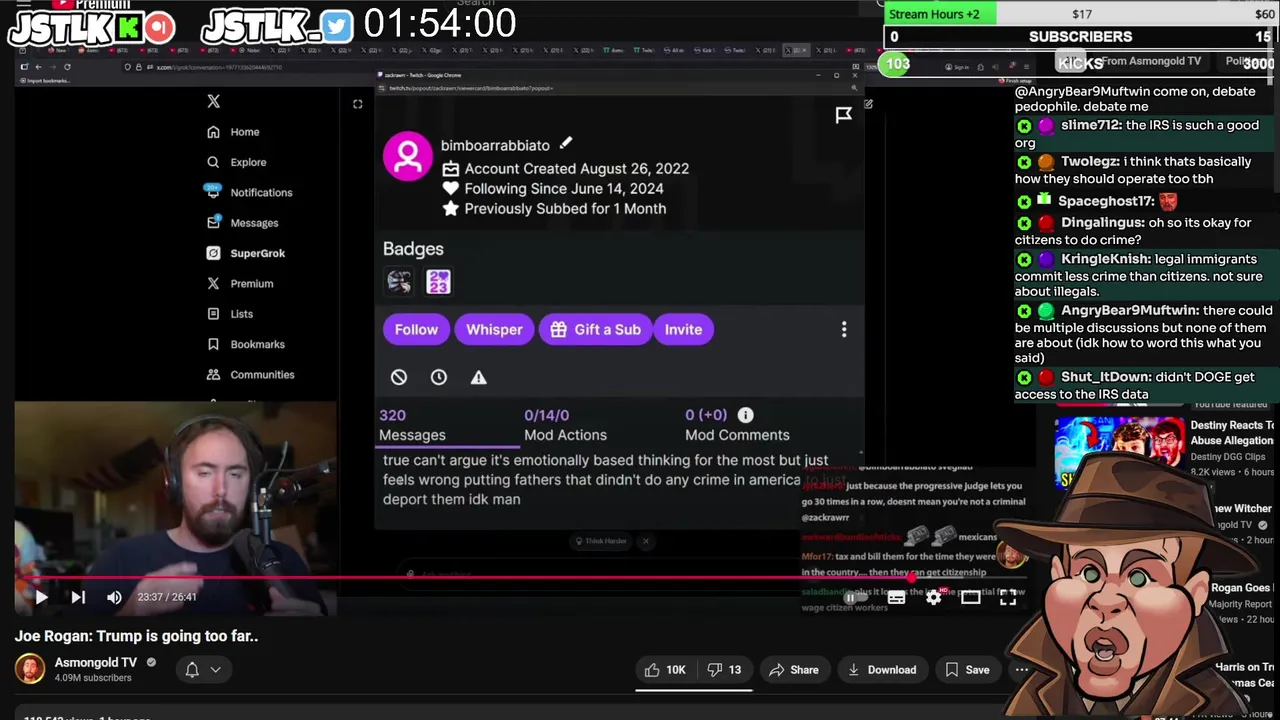
Task: Click the timeout clock icon
Action: [x=439, y=377]
